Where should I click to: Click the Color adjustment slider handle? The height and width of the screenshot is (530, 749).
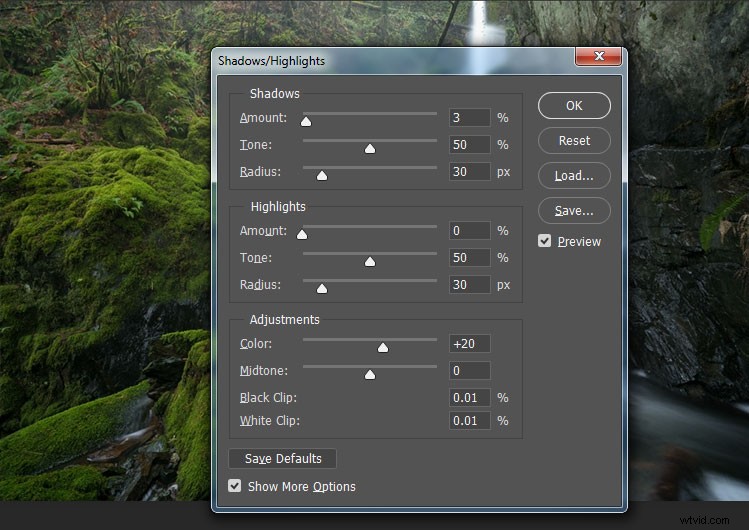coord(383,347)
